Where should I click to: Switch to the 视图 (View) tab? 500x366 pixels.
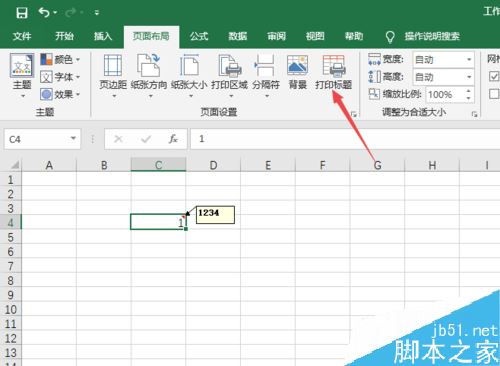[x=315, y=36]
